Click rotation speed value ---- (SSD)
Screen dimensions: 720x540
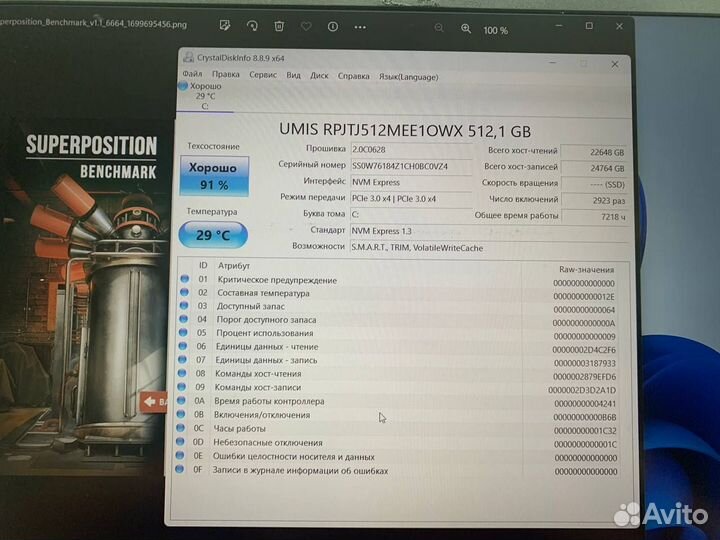tap(594, 184)
